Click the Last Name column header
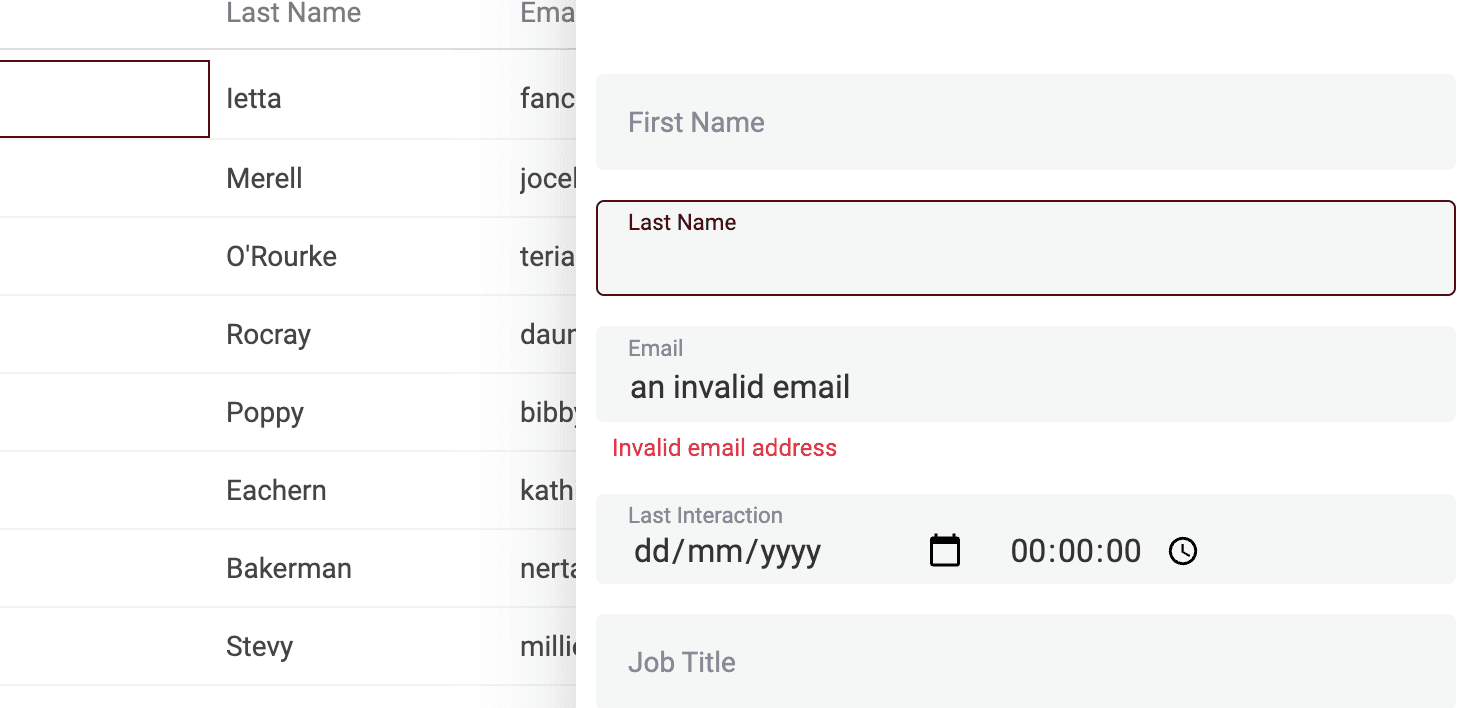The height and width of the screenshot is (708, 1476). (x=294, y=13)
